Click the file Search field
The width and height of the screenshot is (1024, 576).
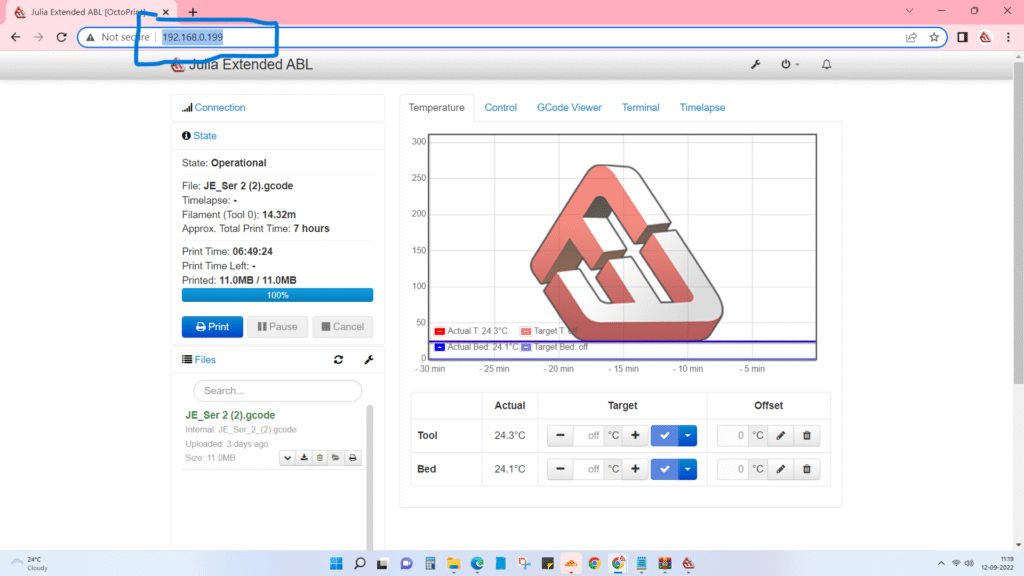pyautogui.click(x=277, y=391)
